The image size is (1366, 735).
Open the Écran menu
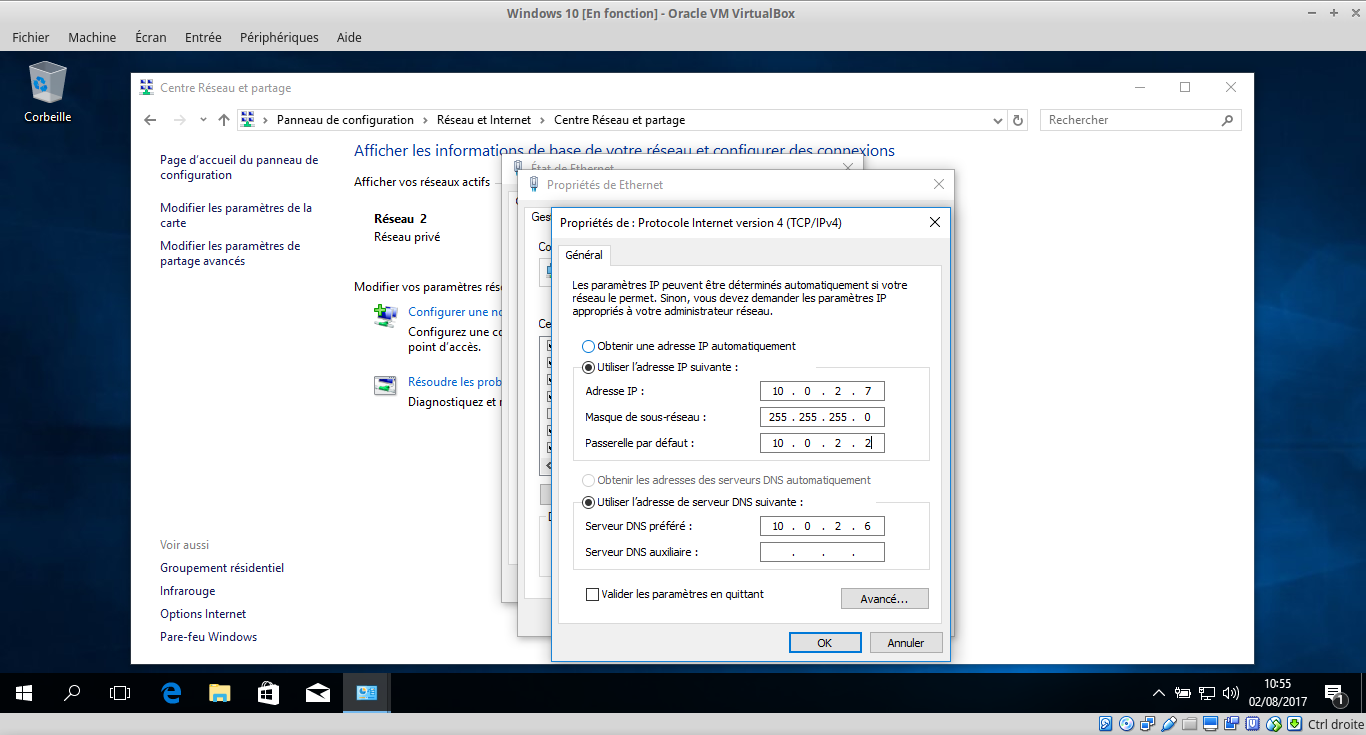tap(151, 37)
